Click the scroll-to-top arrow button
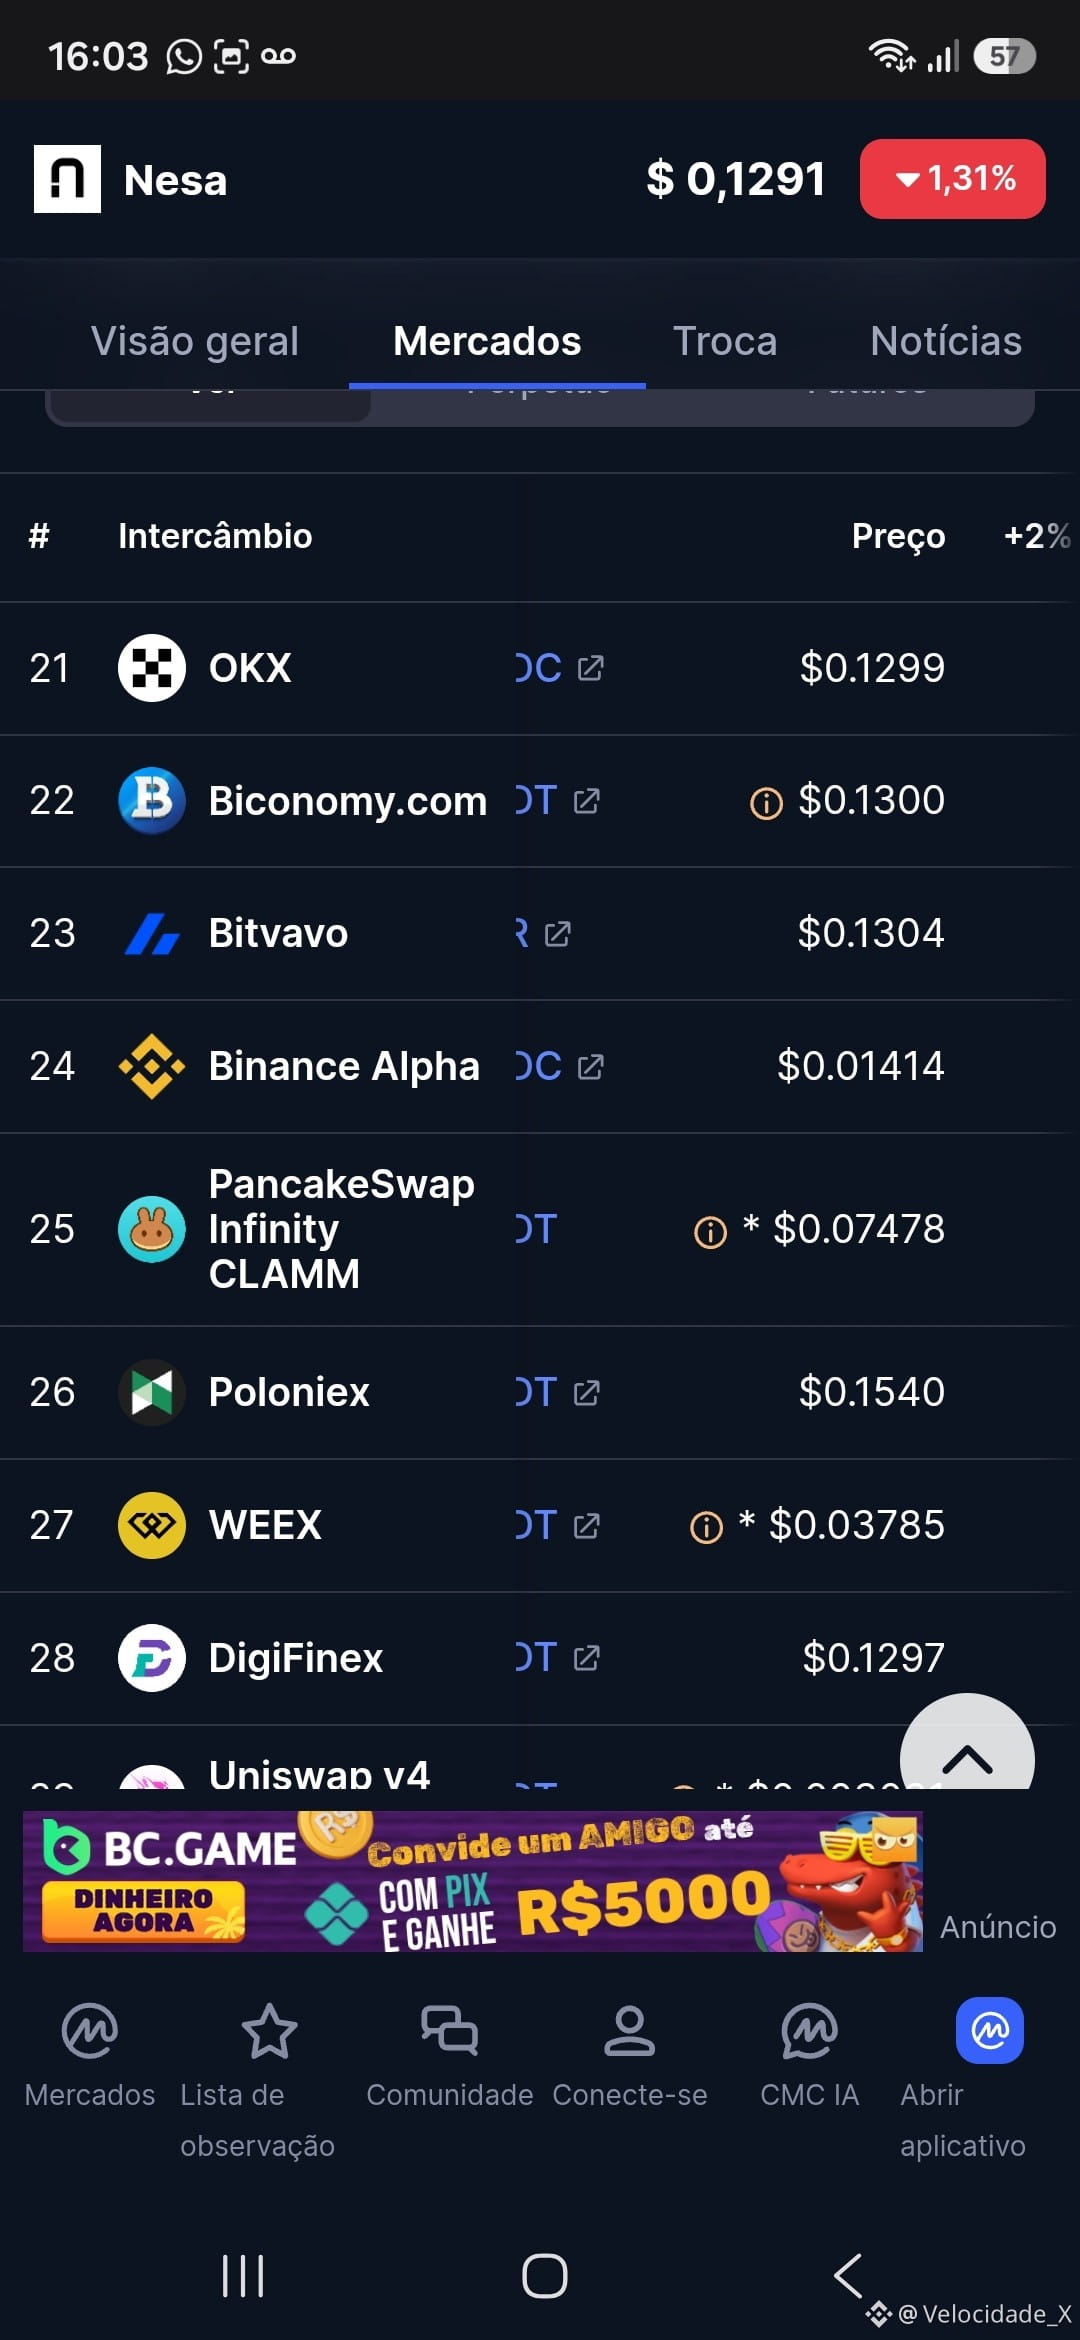Viewport: 1080px width, 2340px height. click(967, 1745)
